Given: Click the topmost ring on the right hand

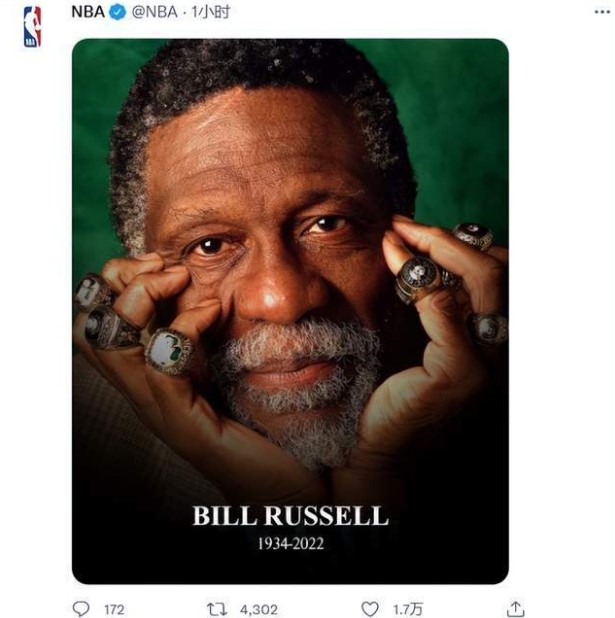Looking at the screenshot, I should 472,236.
